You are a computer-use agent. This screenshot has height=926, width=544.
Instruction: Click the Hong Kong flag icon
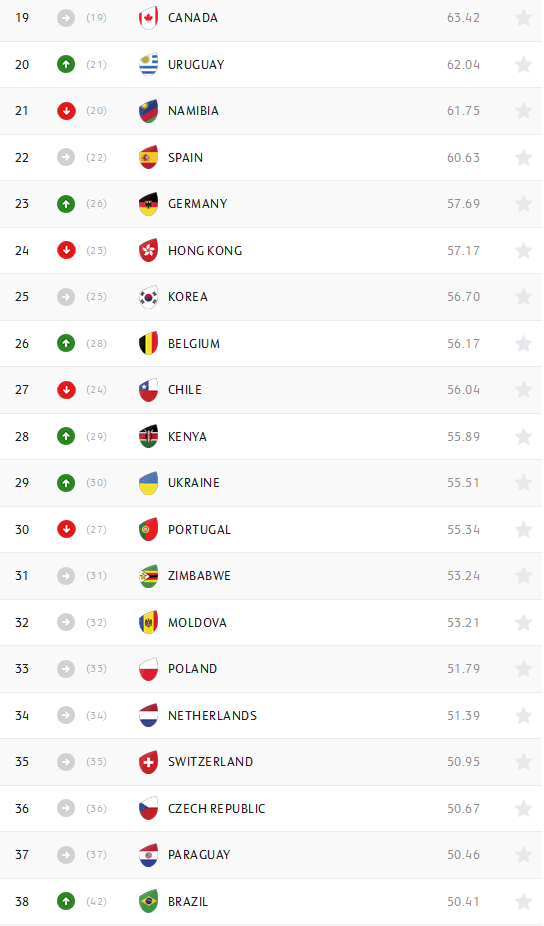(148, 250)
